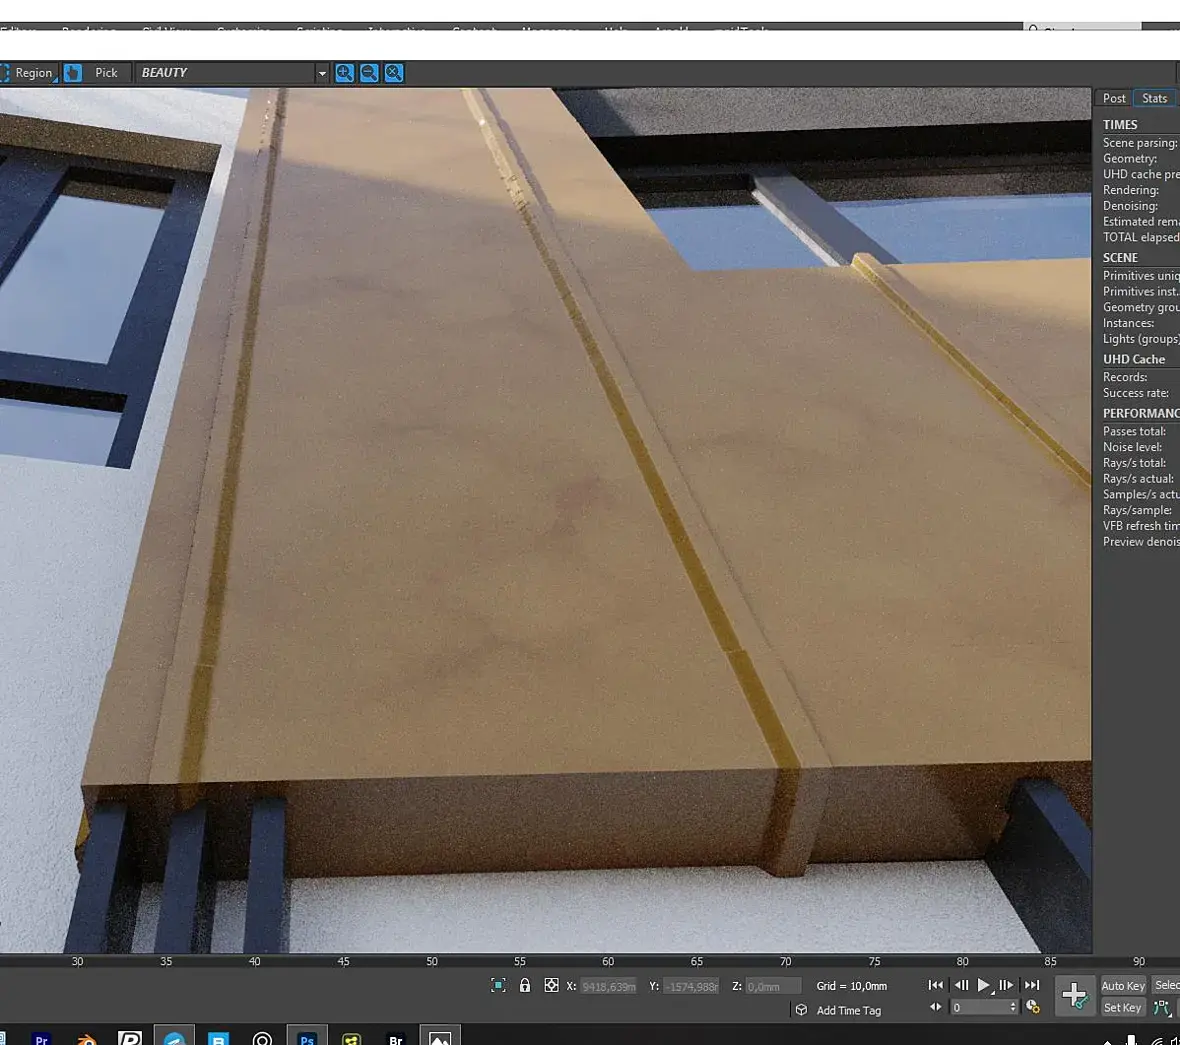Screen dimensions: 1180x1045
Task: Step to the previous frame
Action: (961, 985)
